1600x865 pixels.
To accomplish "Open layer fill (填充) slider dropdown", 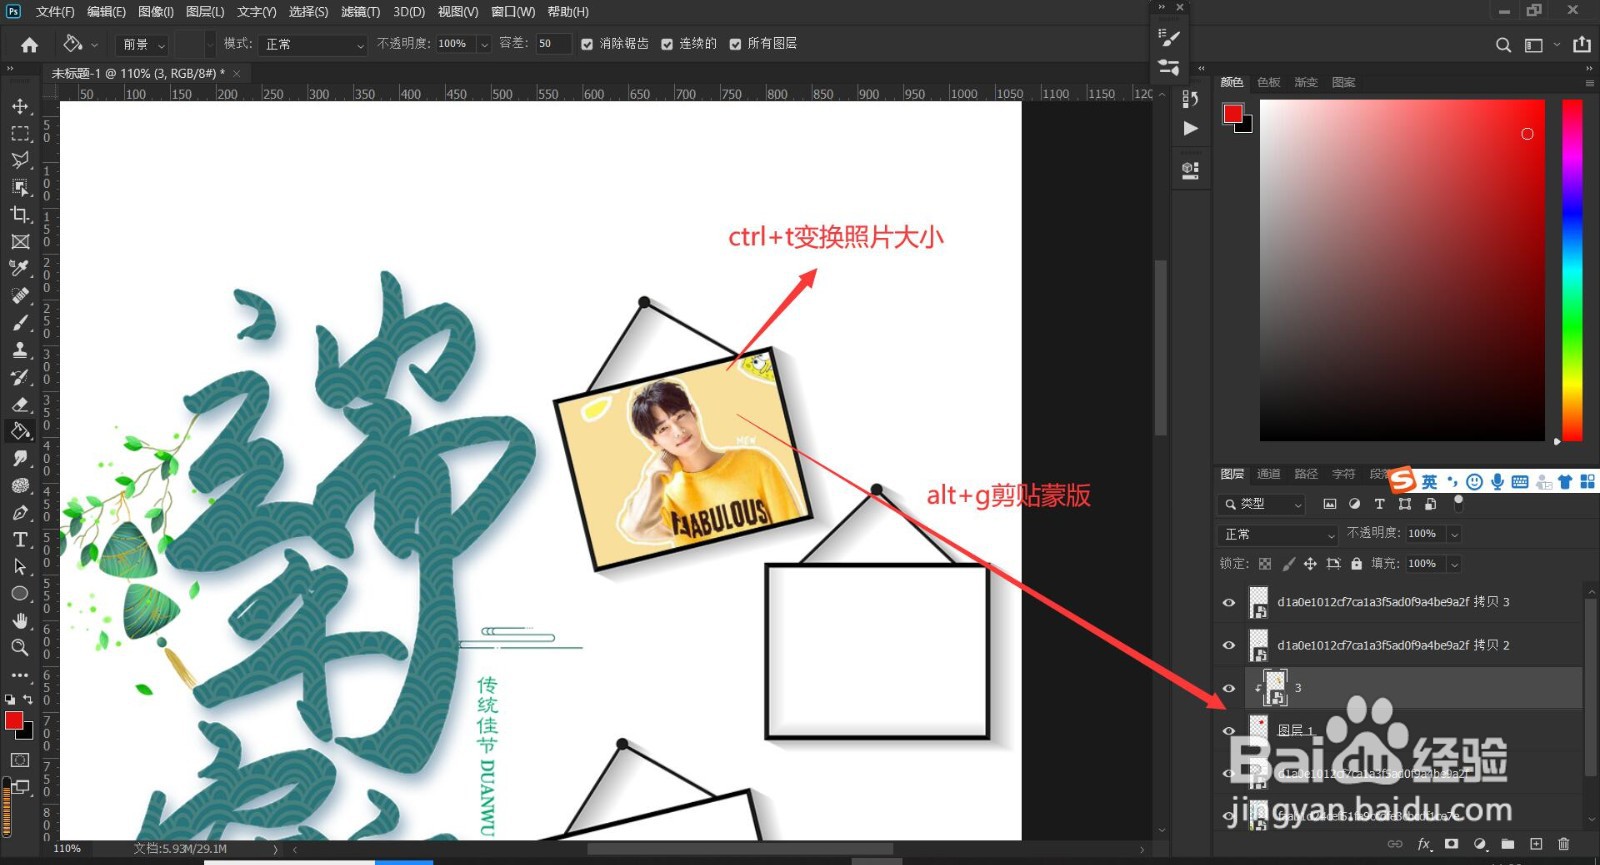I will pos(1455,564).
